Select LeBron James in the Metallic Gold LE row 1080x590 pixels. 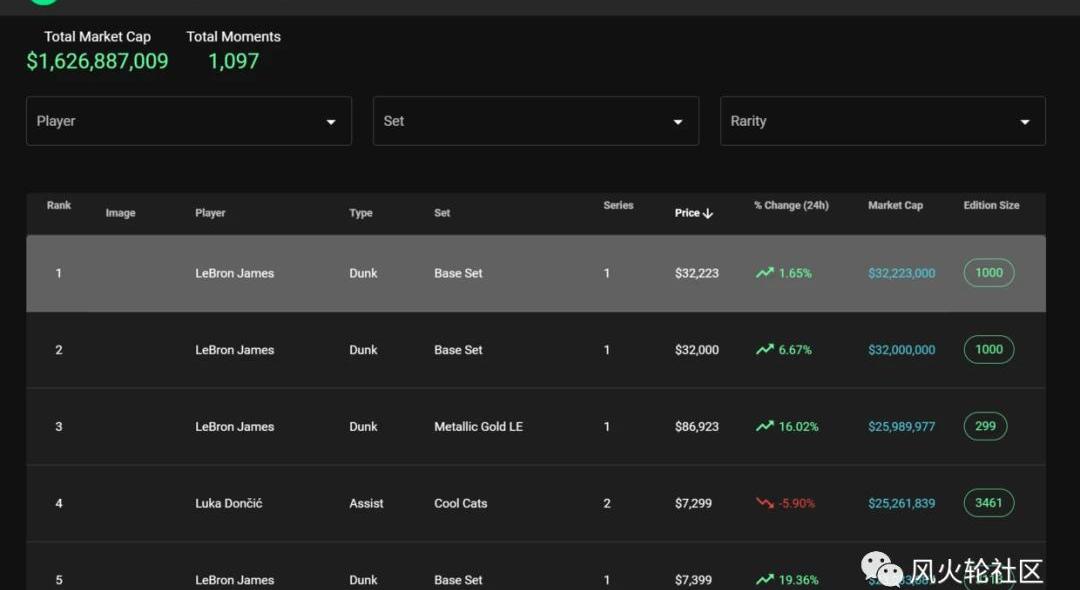click(x=235, y=427)
